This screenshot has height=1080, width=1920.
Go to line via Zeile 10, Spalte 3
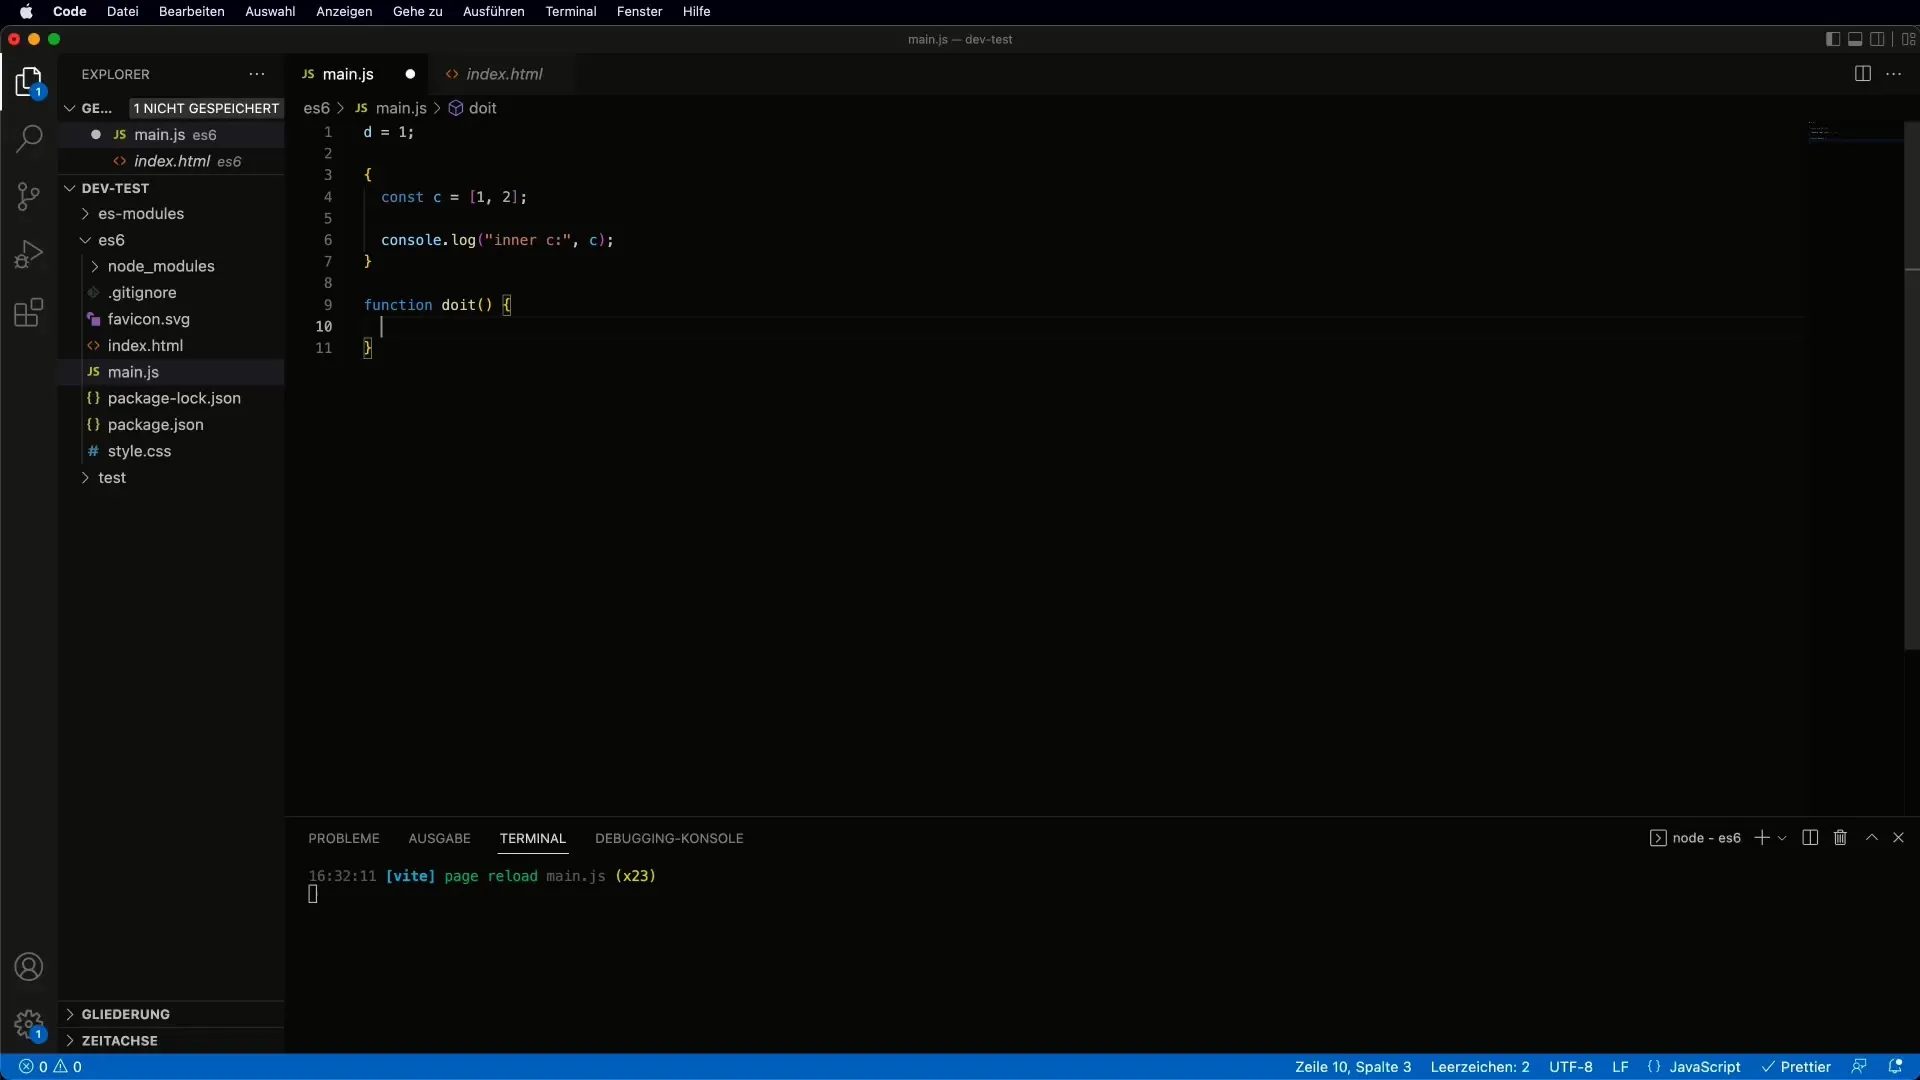pyautogui.click(x=1353, y=1067)
